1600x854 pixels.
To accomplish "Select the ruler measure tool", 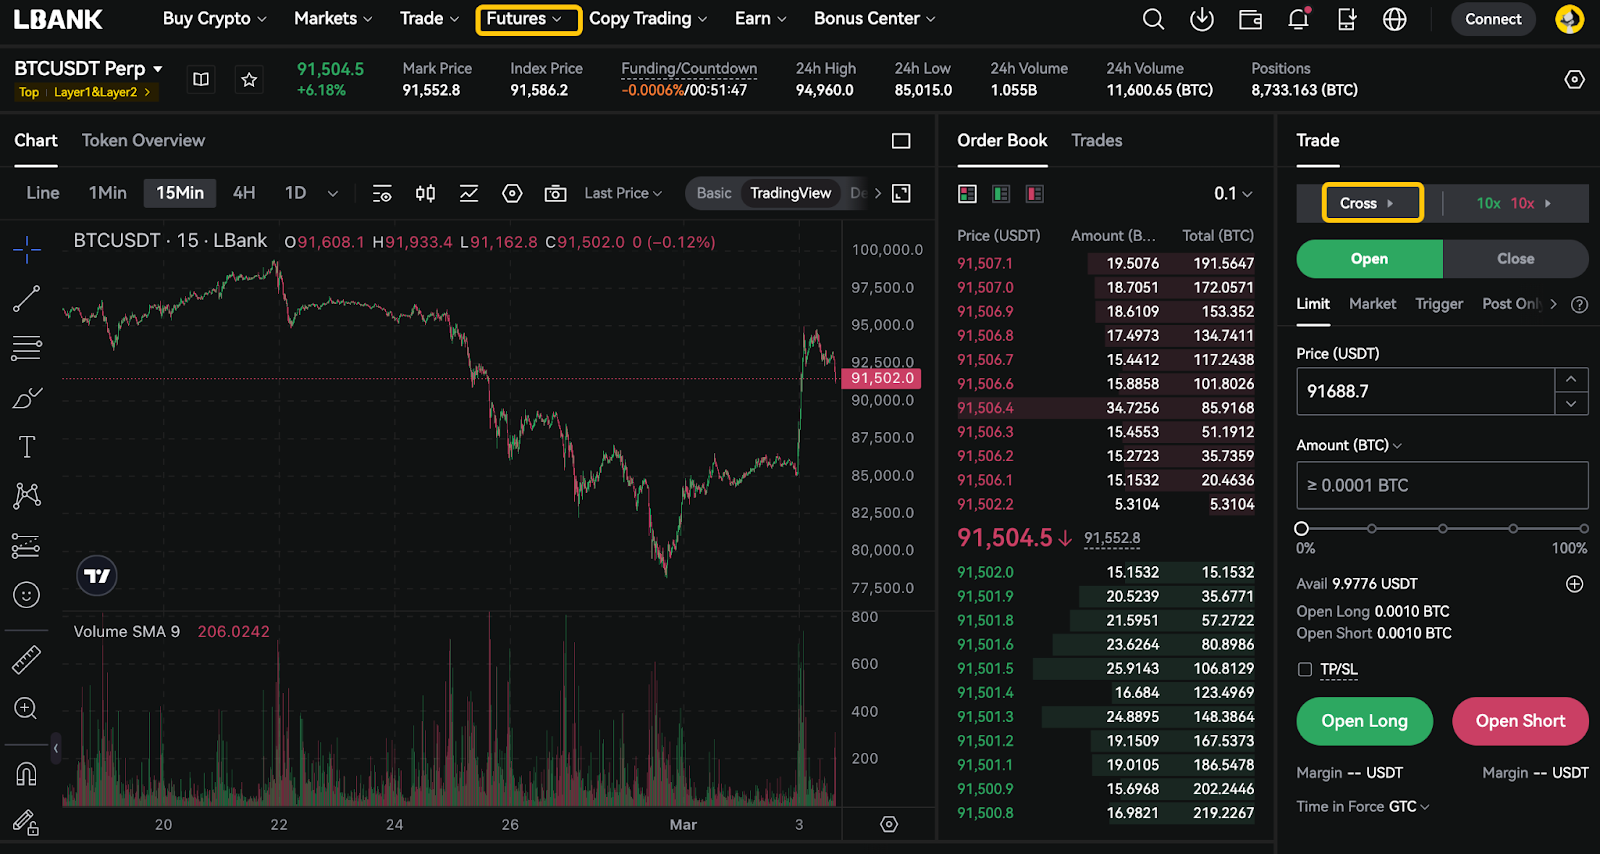I will point(27,659).
